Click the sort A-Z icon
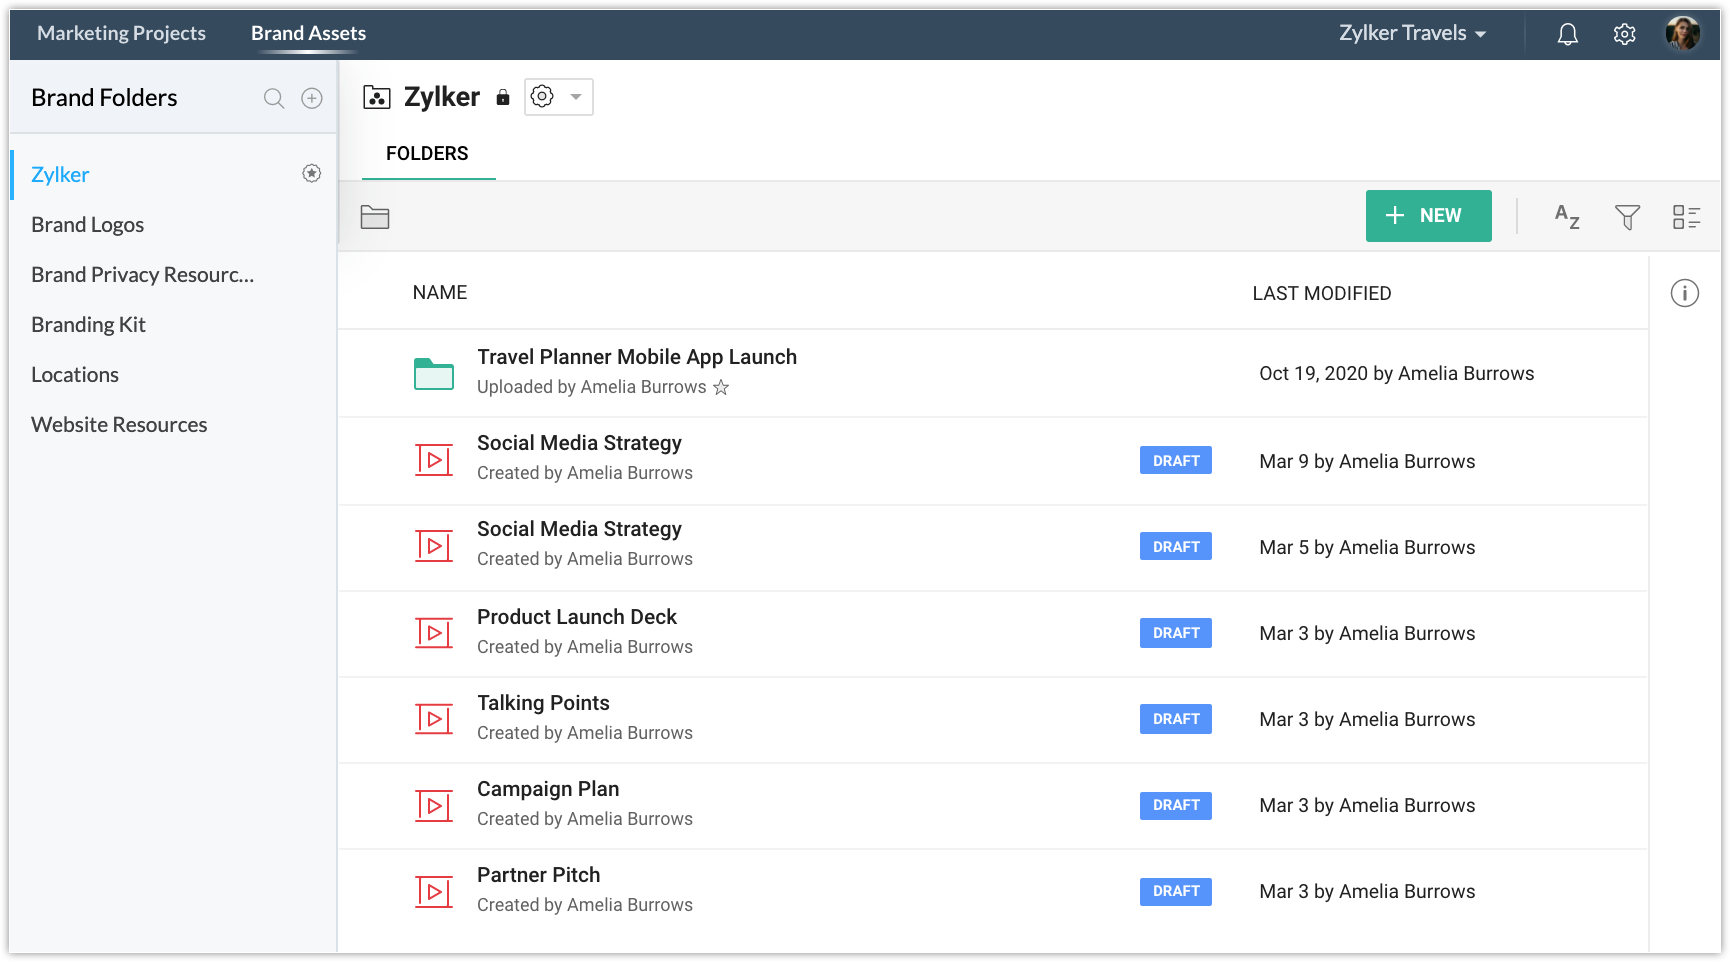This screenshot has width=1730, height=962. pos(1566,216)
